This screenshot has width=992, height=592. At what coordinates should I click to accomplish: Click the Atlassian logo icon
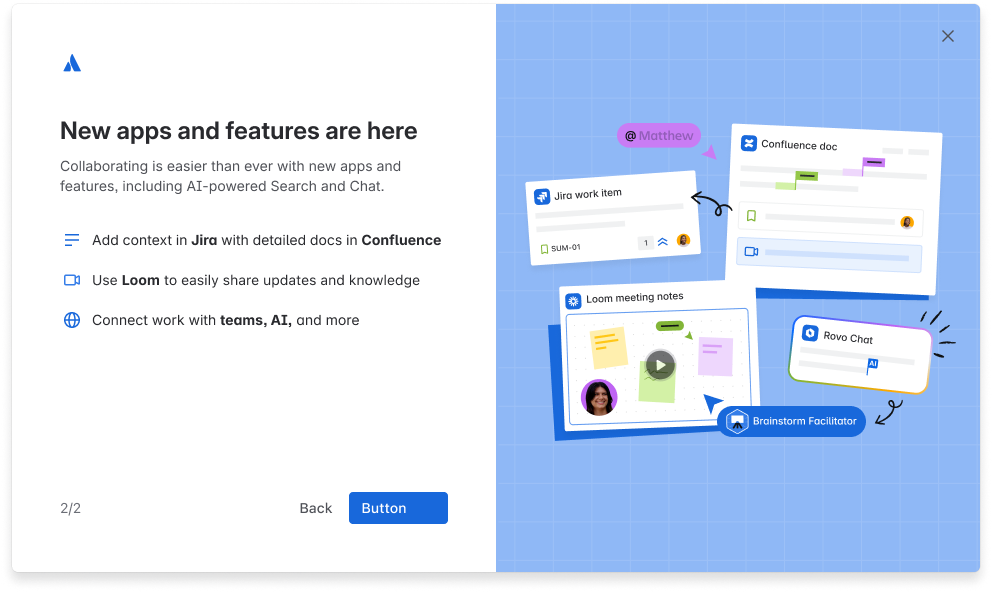(72, 63)
